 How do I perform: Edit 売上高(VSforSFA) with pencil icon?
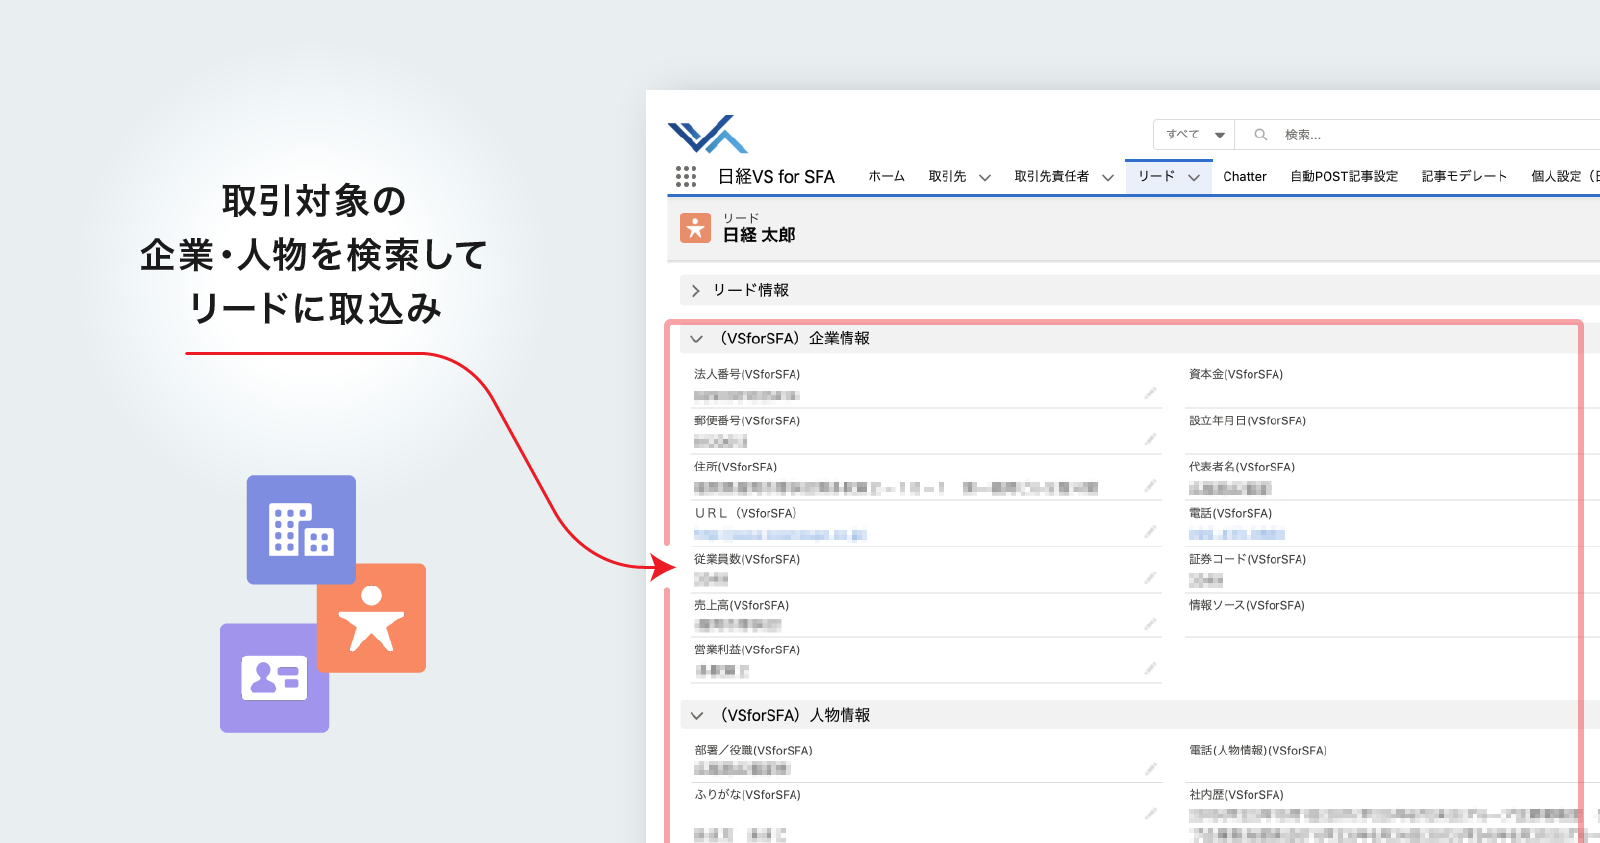(x=1150, y=623)
